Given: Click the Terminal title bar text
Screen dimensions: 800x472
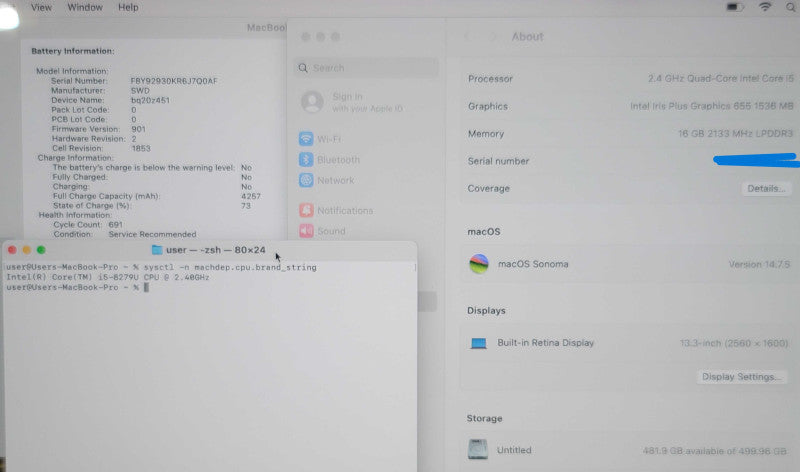Looking at the screenshot, I should pos(216,250).
